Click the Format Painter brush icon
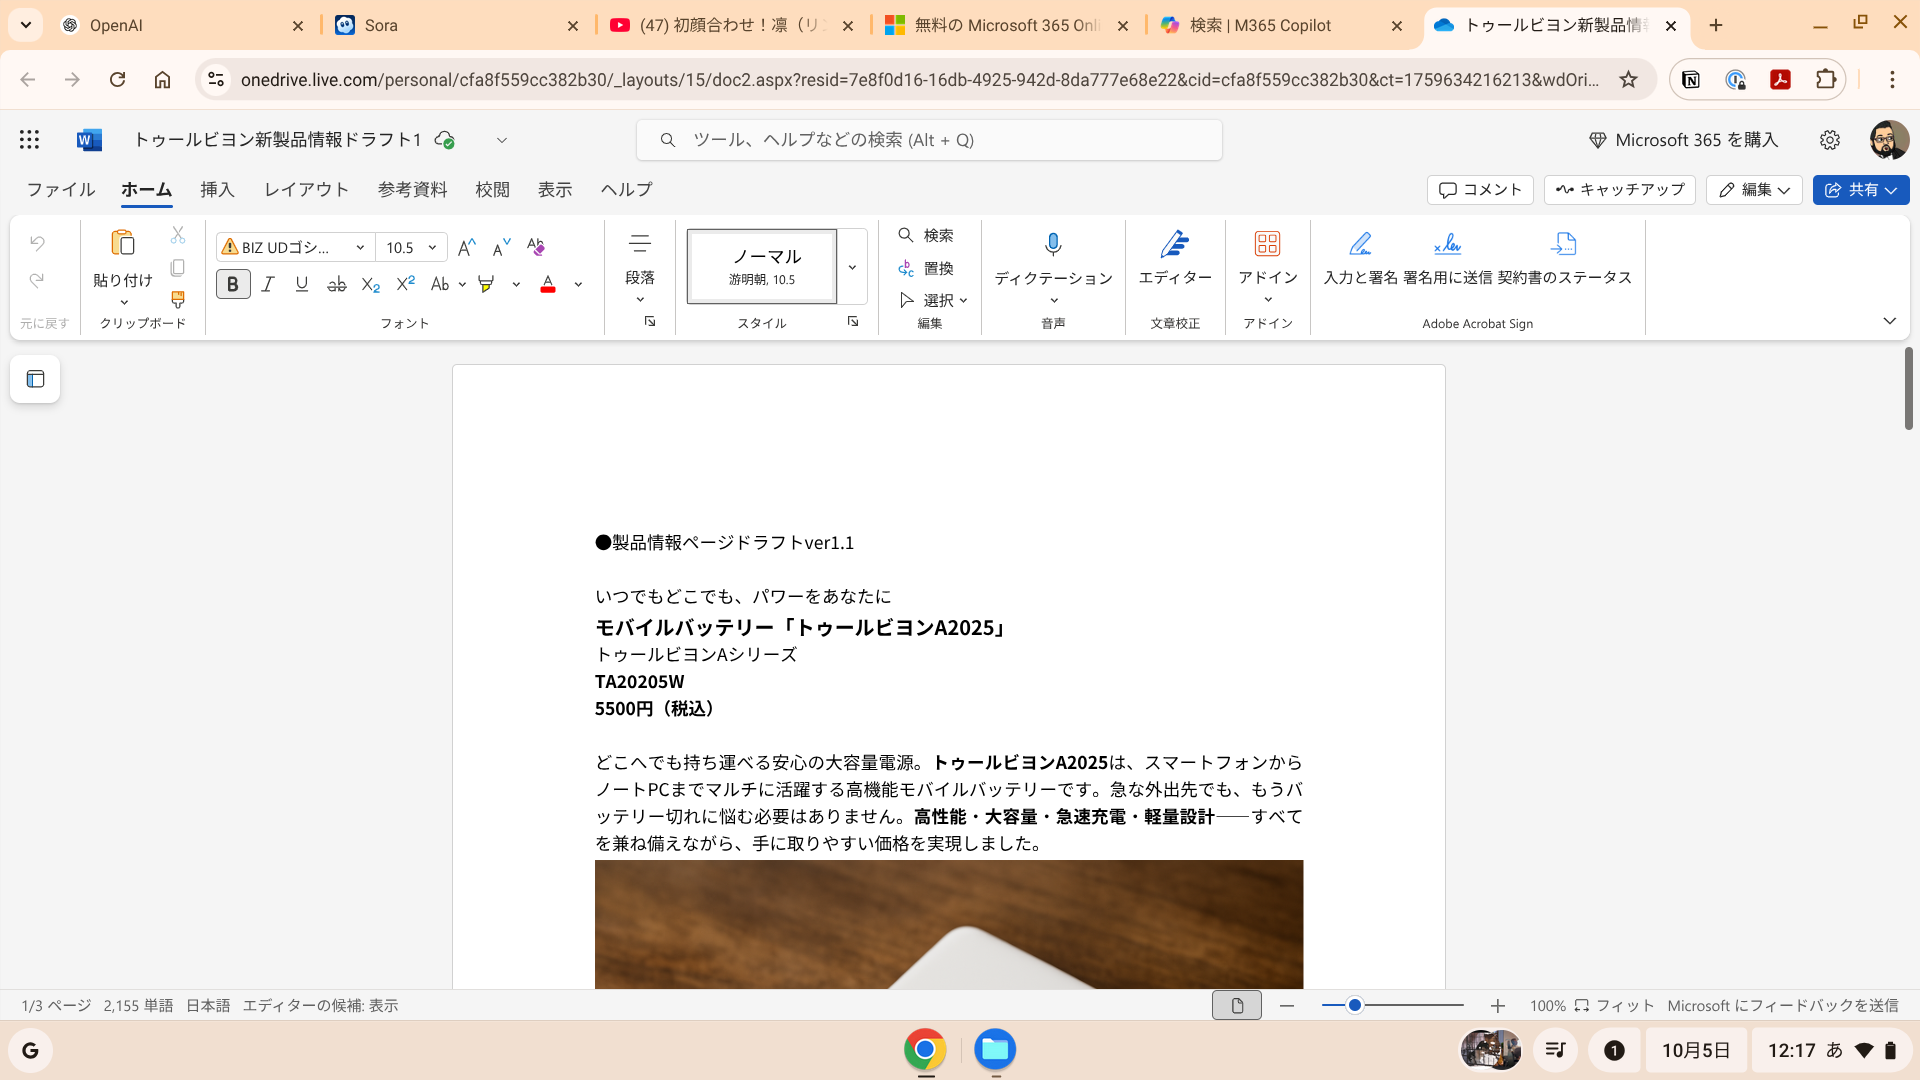Image resolution: width=1920 pixels, height=1080 pixels. tap(178, 300)
